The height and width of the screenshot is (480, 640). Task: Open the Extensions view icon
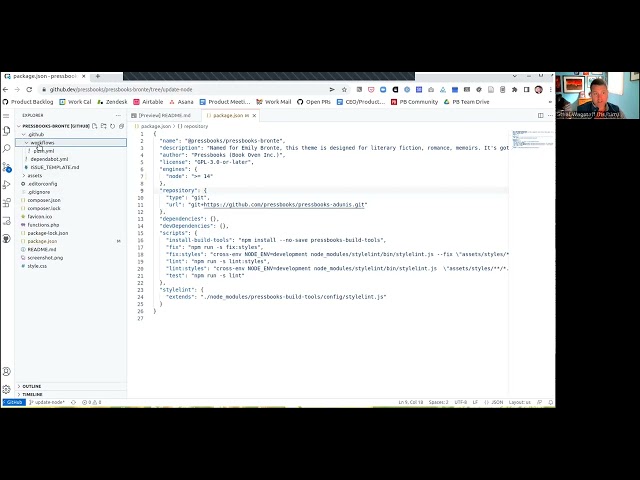click(x=7, y=202)
